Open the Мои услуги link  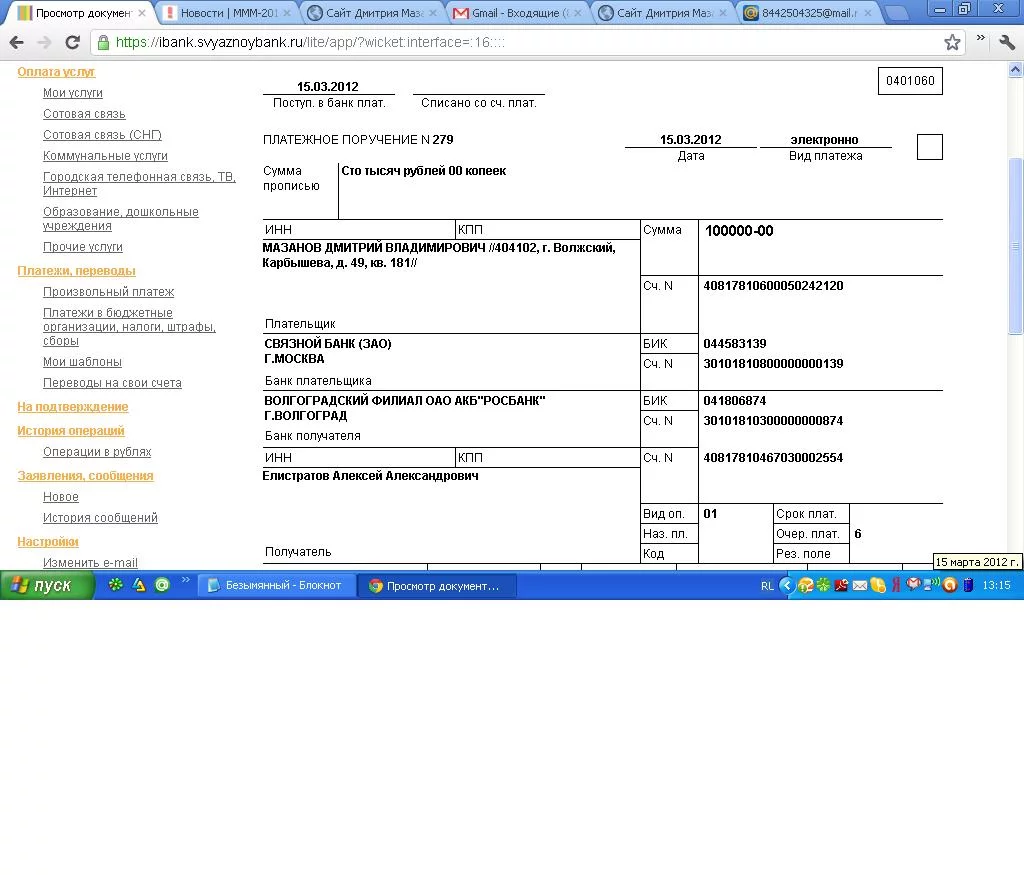point(72,93)
